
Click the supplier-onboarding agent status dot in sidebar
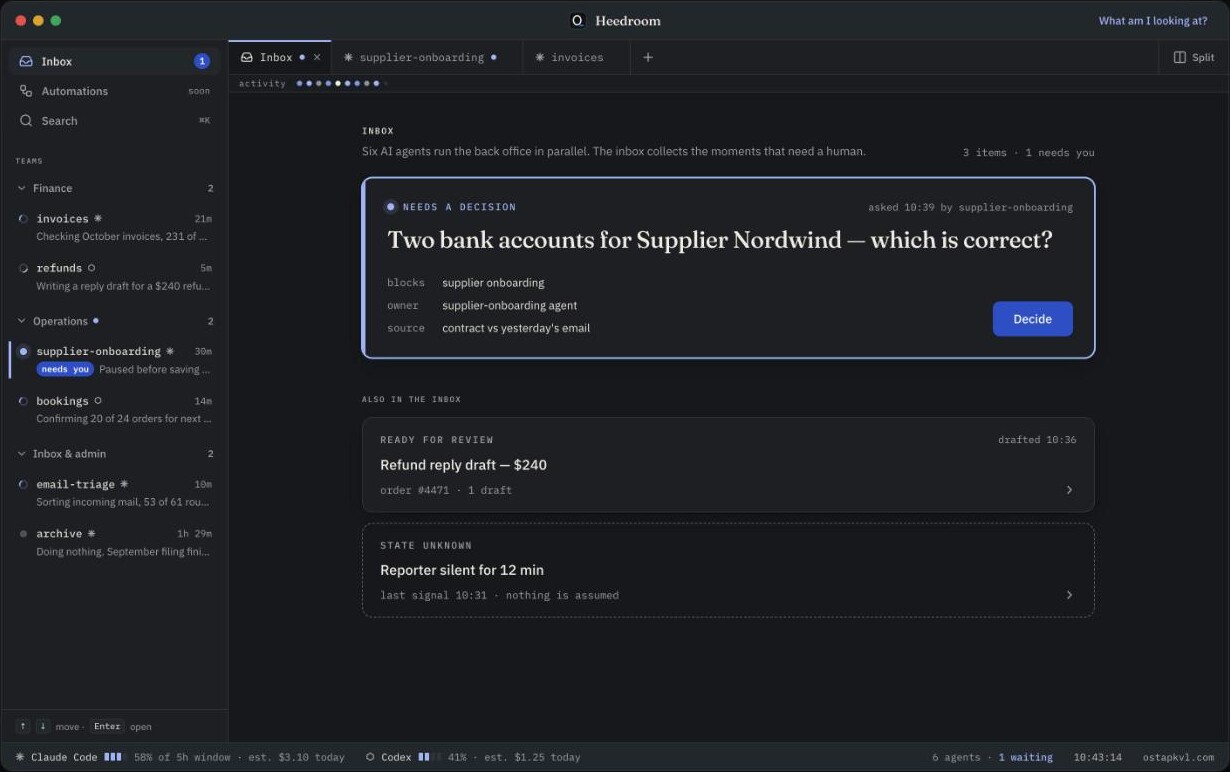pyautogui.click(x=23, y=351)
